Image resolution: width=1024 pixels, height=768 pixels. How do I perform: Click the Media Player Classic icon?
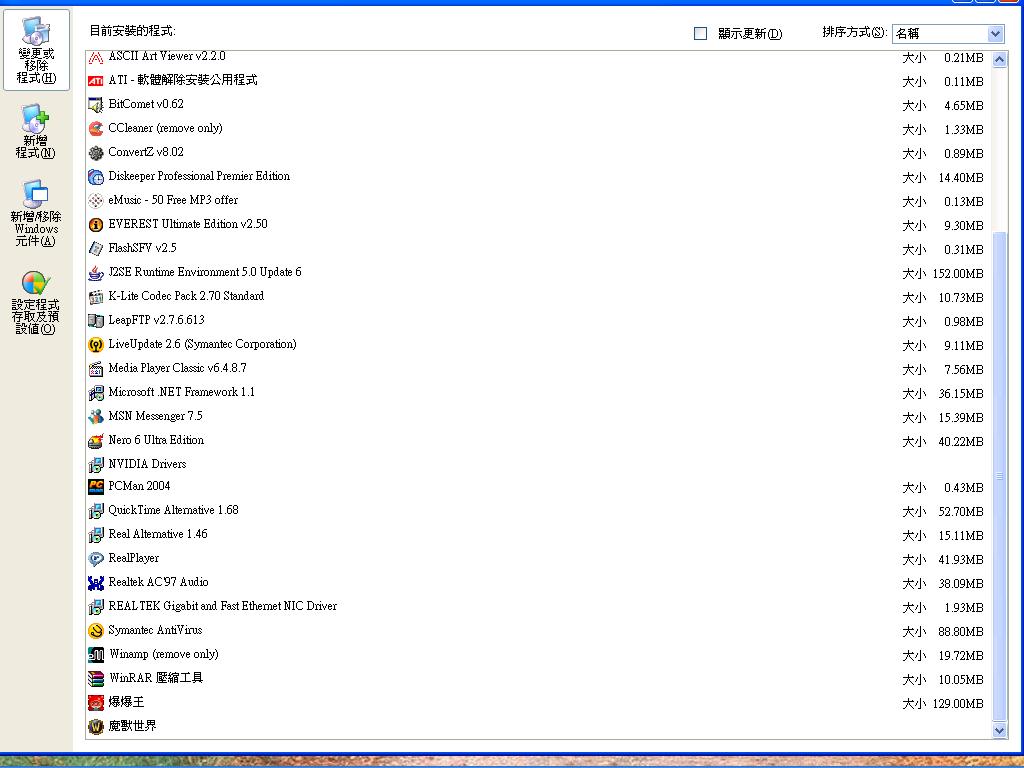pyautogui.click(x=95, y=369)
